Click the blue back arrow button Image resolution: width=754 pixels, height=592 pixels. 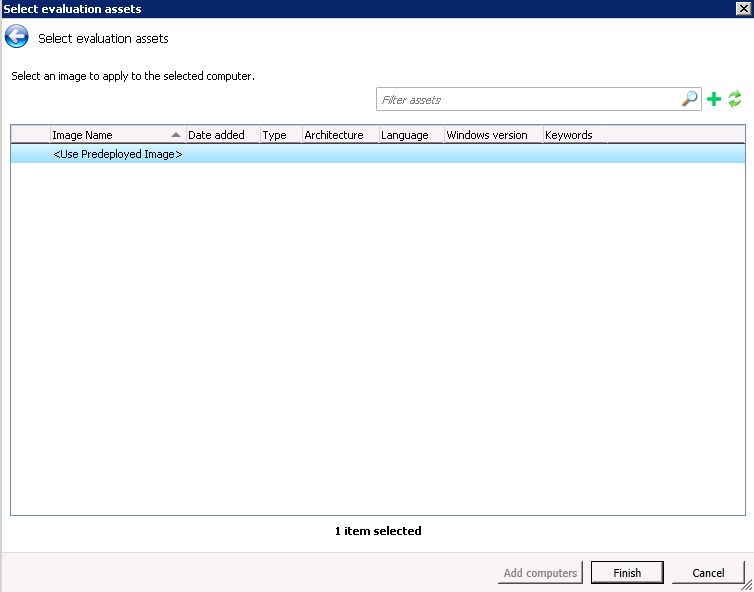(17, 38)
